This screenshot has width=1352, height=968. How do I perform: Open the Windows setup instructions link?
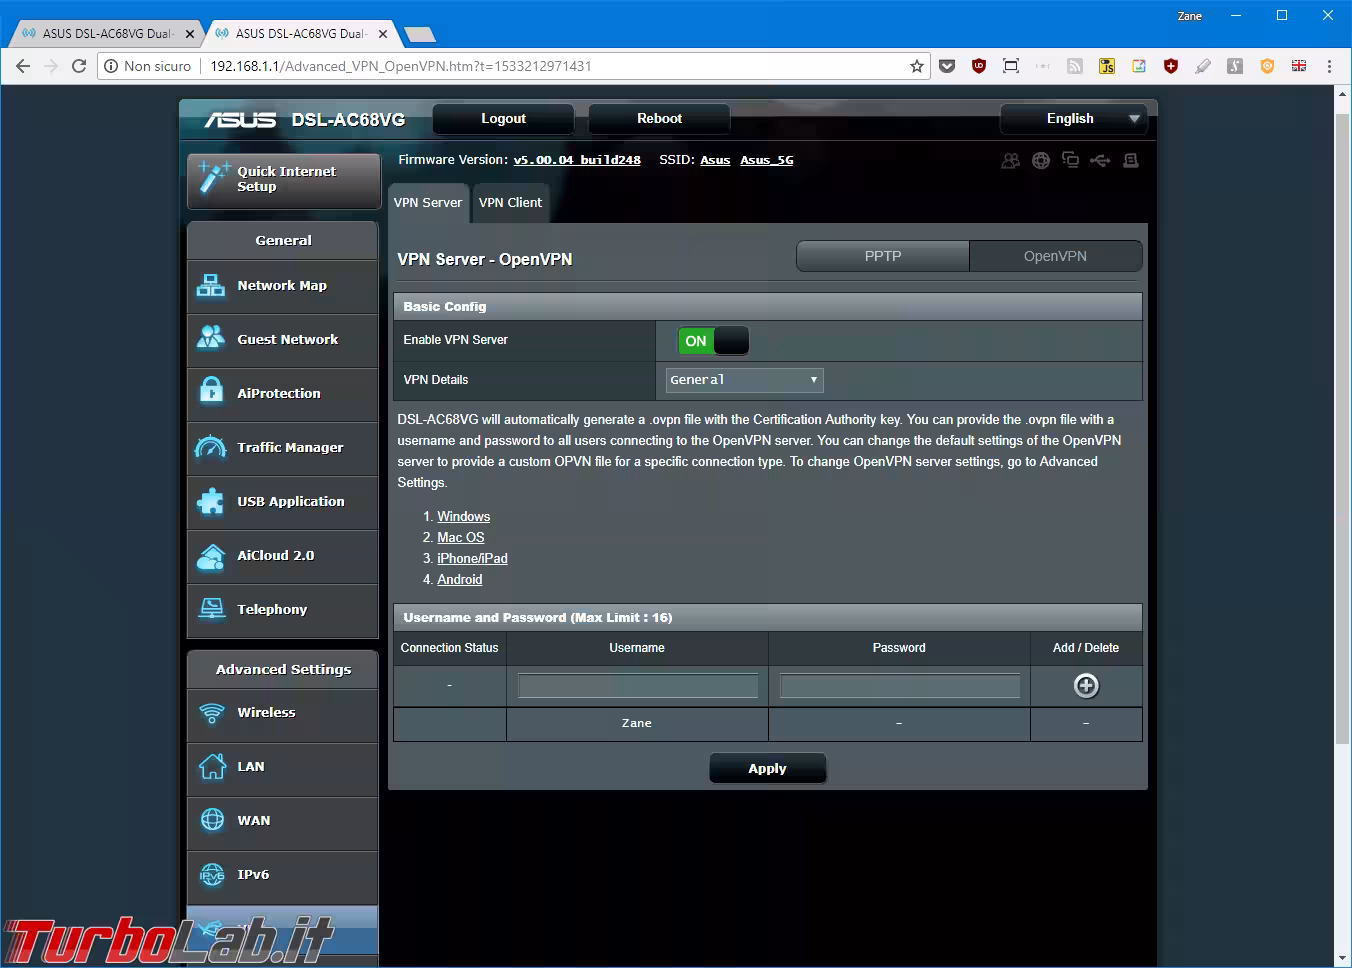(463, 516)
